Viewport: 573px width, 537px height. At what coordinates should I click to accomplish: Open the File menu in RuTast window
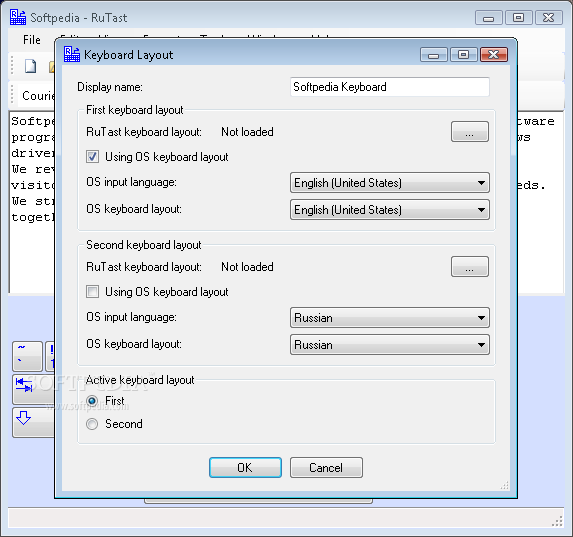(32, 40)
